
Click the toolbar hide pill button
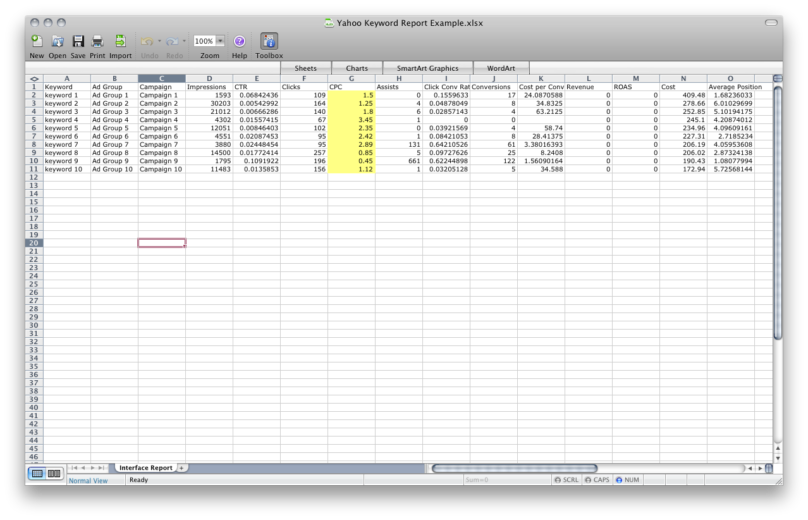(x=771, y=22)
